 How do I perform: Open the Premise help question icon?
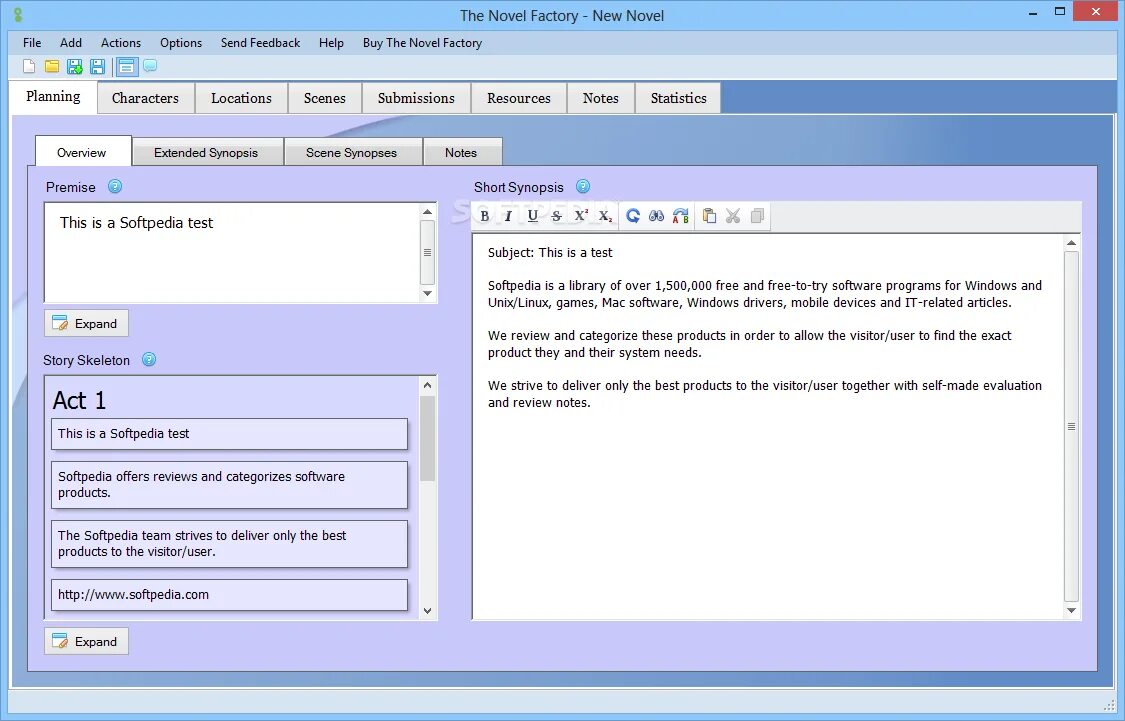click(x=115, y=187)
